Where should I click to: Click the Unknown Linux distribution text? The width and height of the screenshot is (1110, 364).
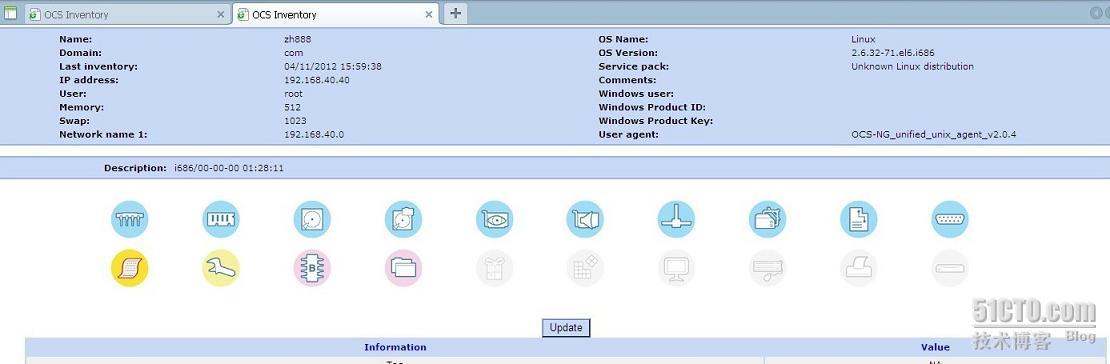912,67
